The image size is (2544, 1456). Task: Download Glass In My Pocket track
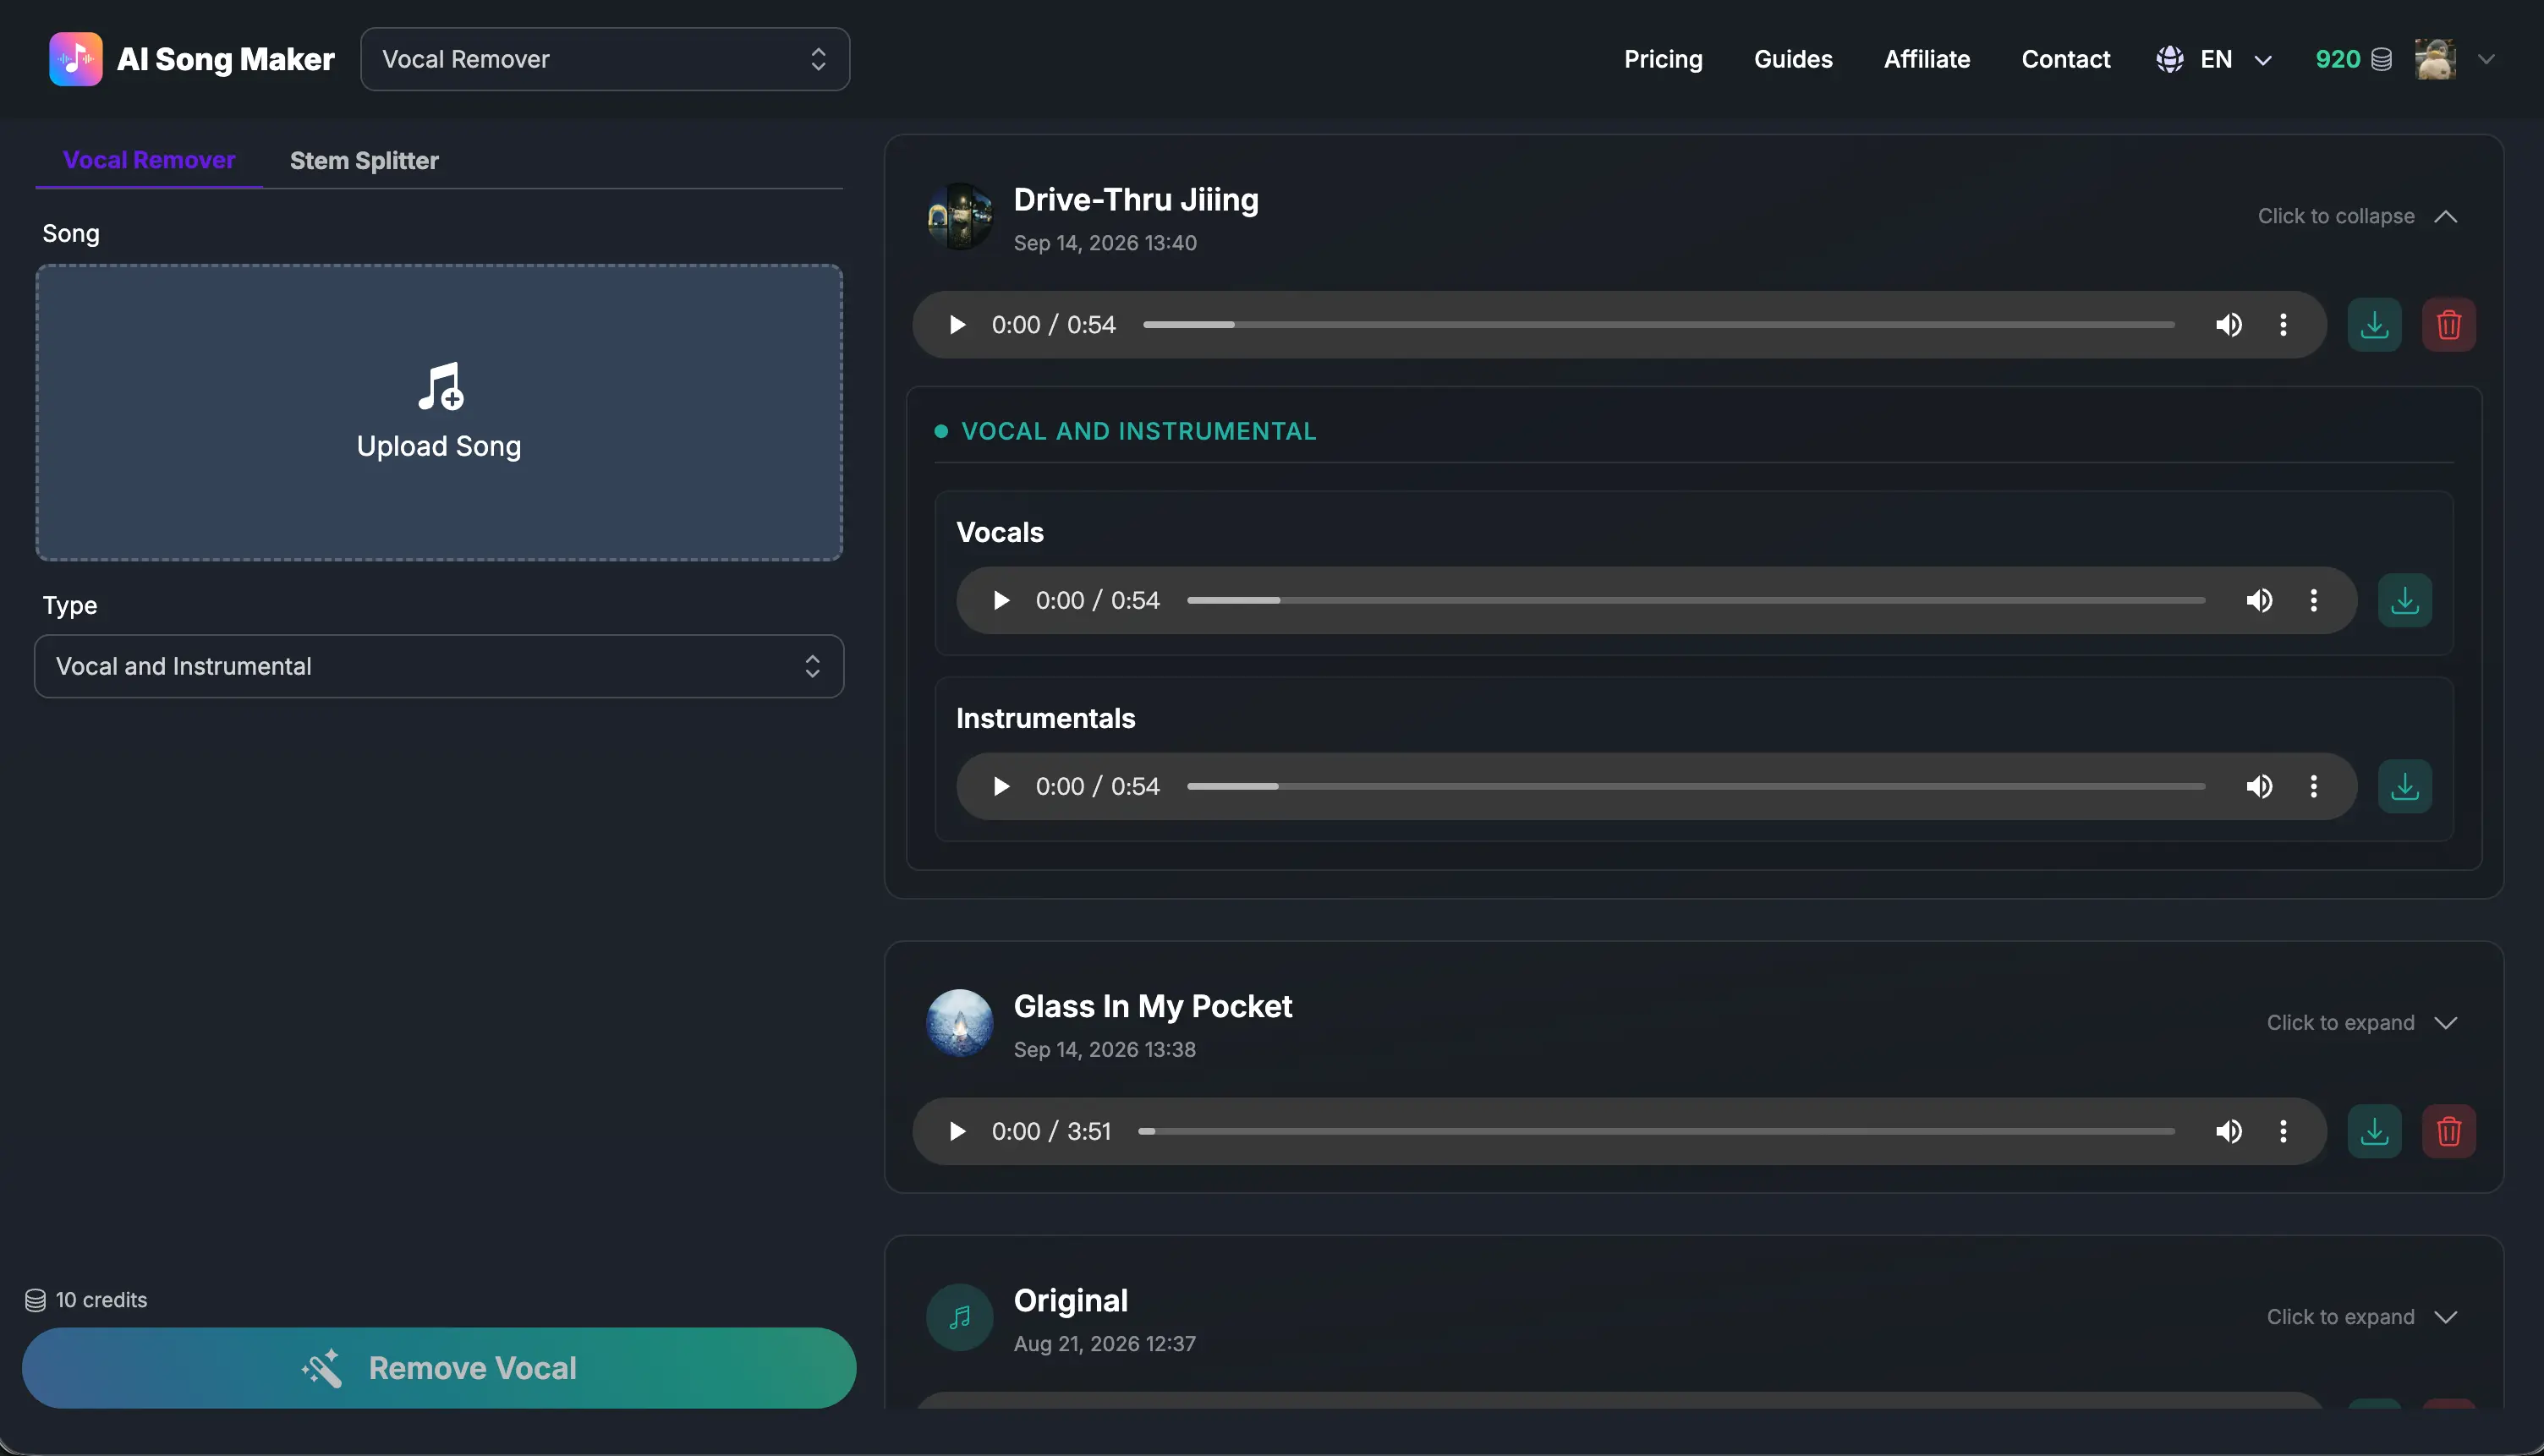pos(2374,1132)
